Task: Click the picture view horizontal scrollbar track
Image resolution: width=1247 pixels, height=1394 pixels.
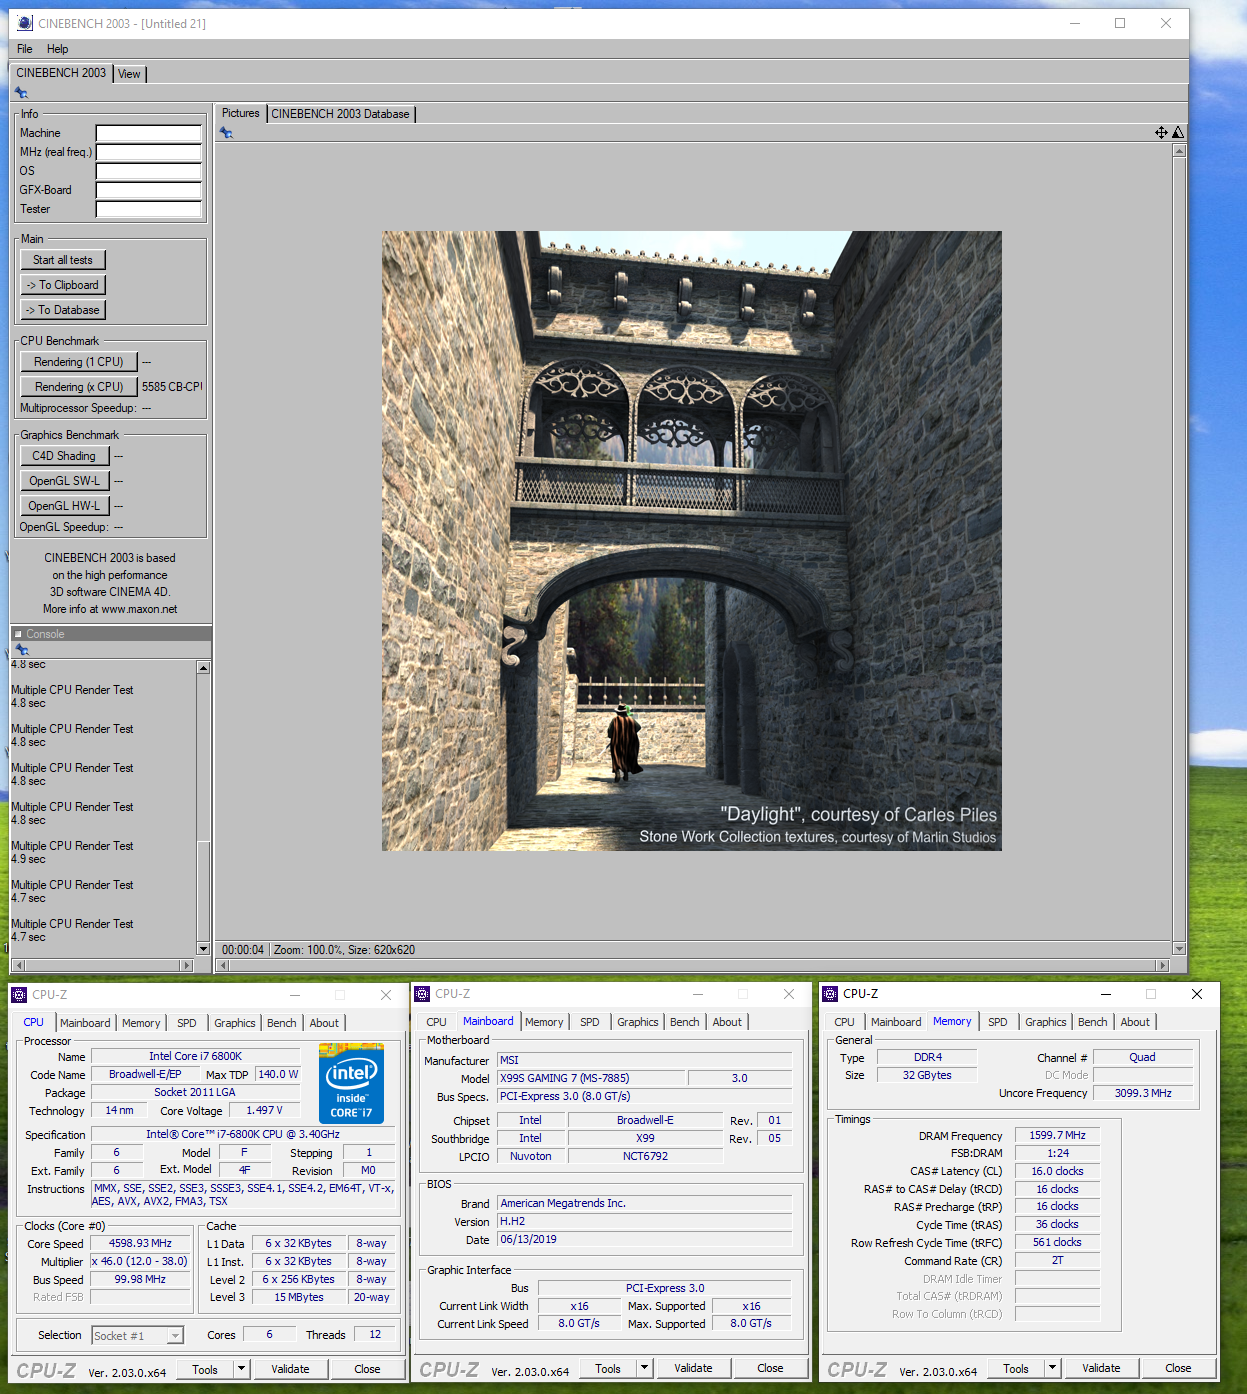Action: coord(692,965)
